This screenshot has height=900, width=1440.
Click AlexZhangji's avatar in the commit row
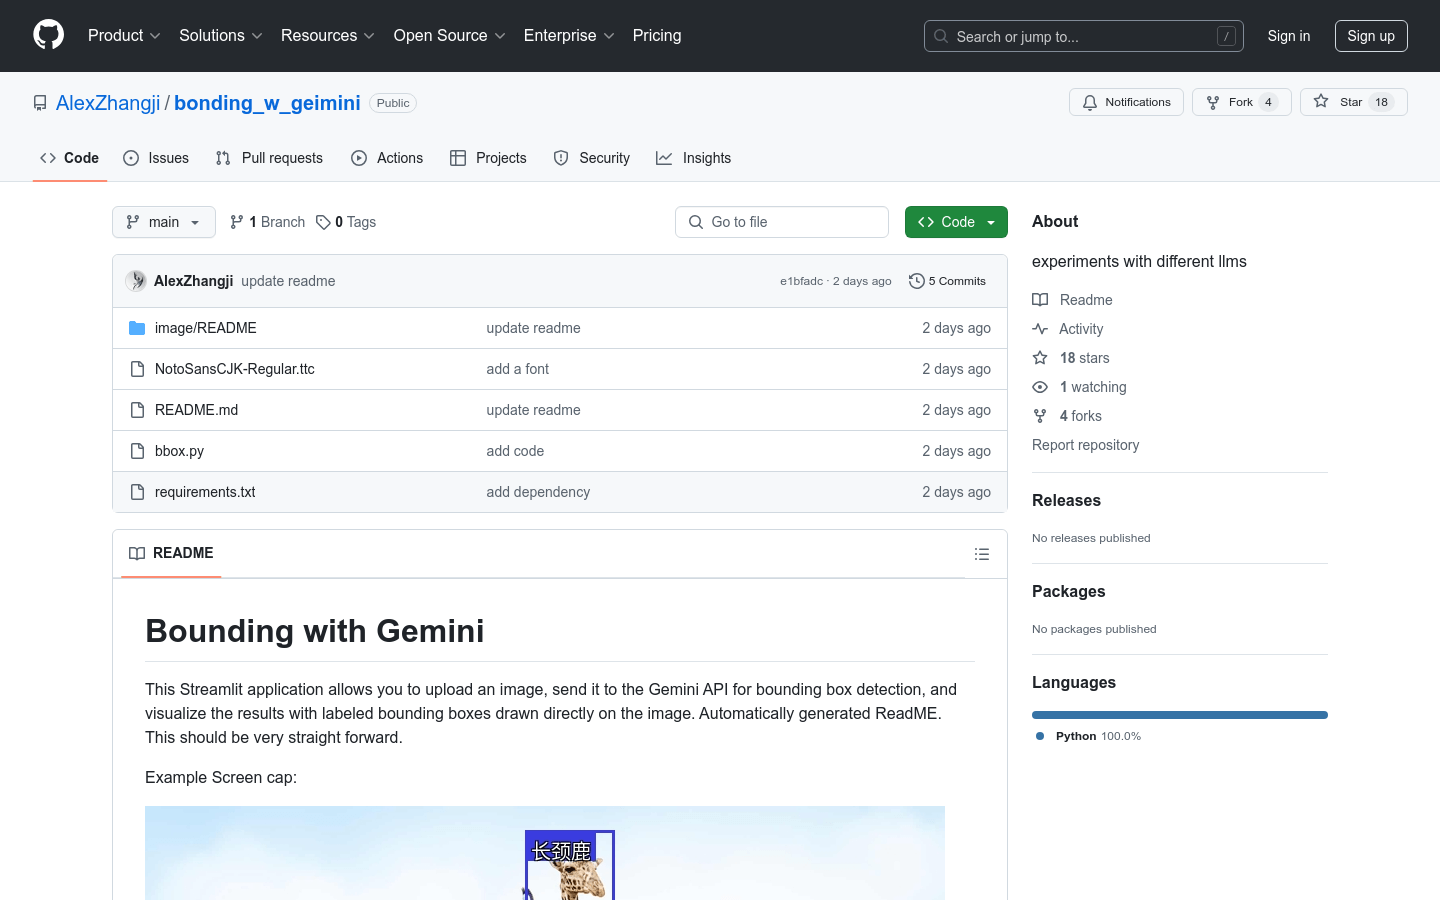[136, 281]
